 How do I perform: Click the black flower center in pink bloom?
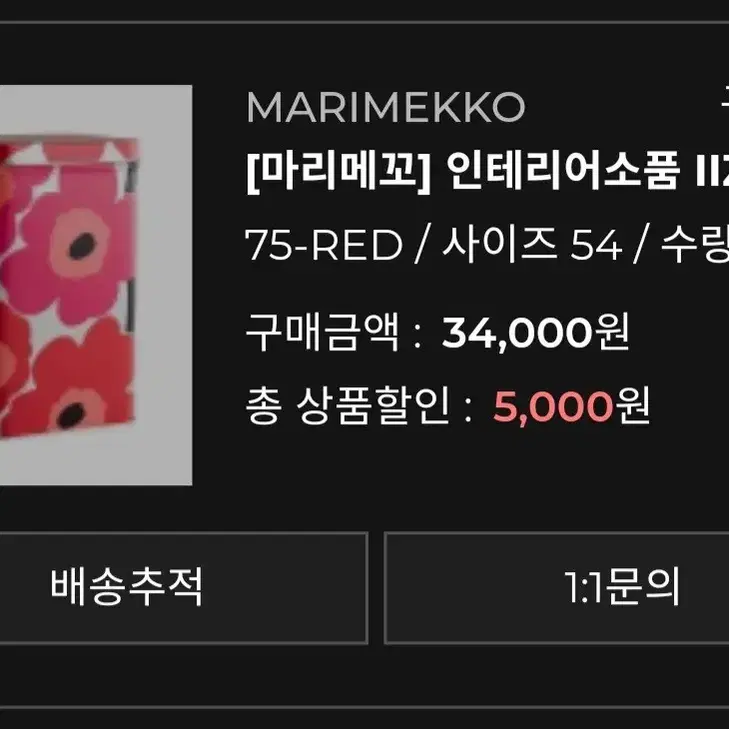coord(82,246)
